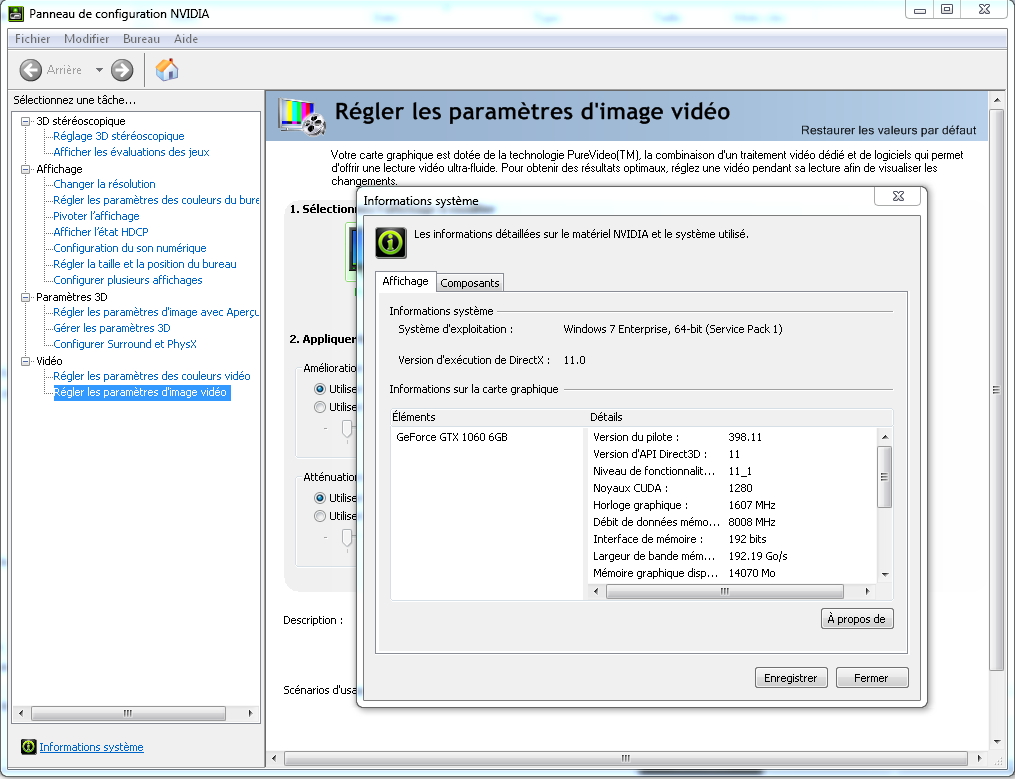Open Régler les paramètres d'image avec Aperçu
Screen dimensions: 1015x779
[x=155, y=312]
